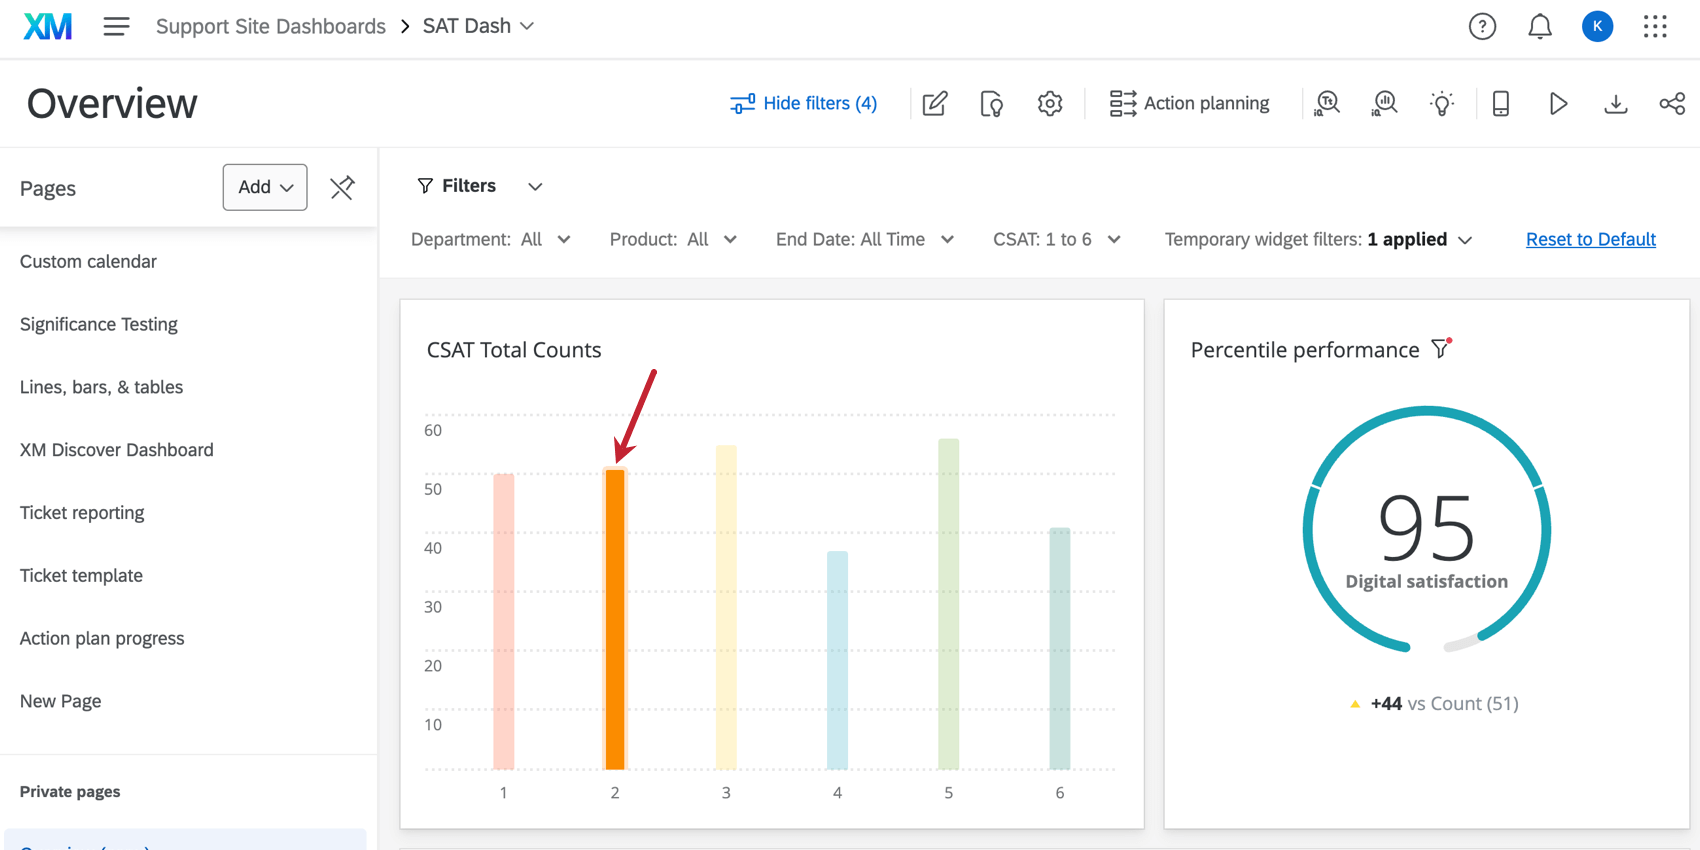The image size is (1700, 850).
Task: Click the highlighted orange bar for CSAT 2
Action: [x=615, y=620]
